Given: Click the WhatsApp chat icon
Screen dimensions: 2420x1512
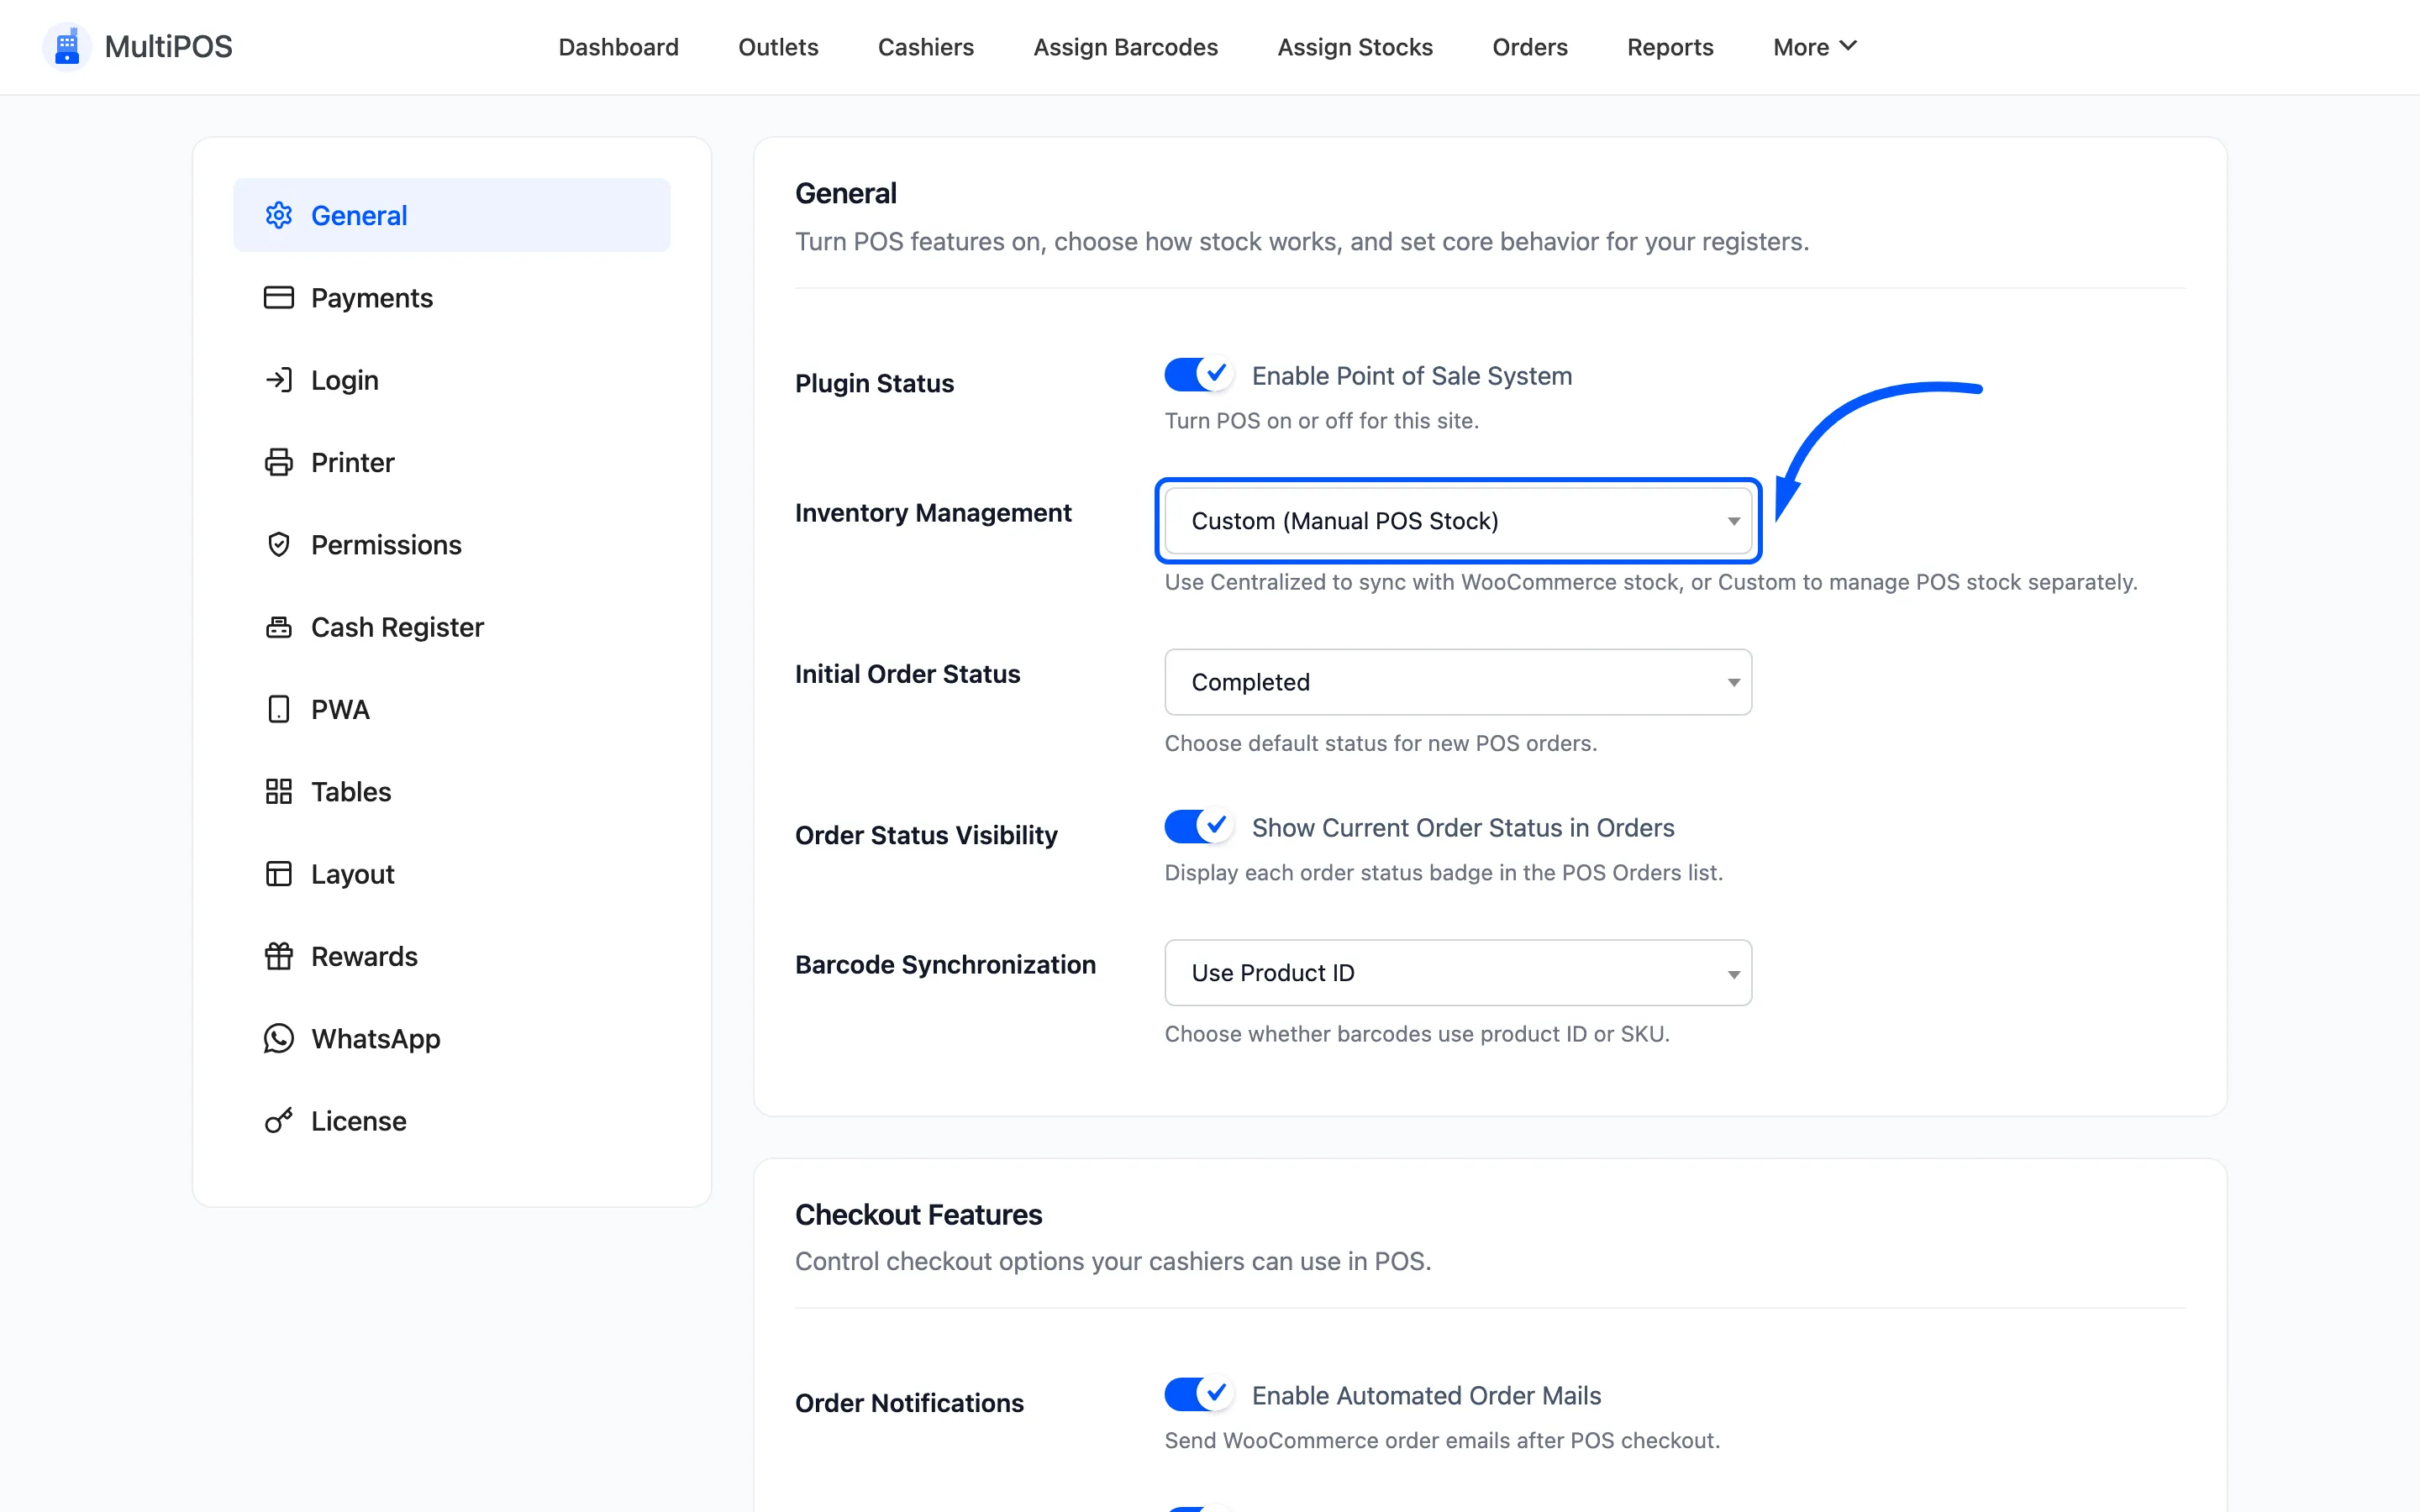Looking at the screenshot, I should [x=278, y=1038].
